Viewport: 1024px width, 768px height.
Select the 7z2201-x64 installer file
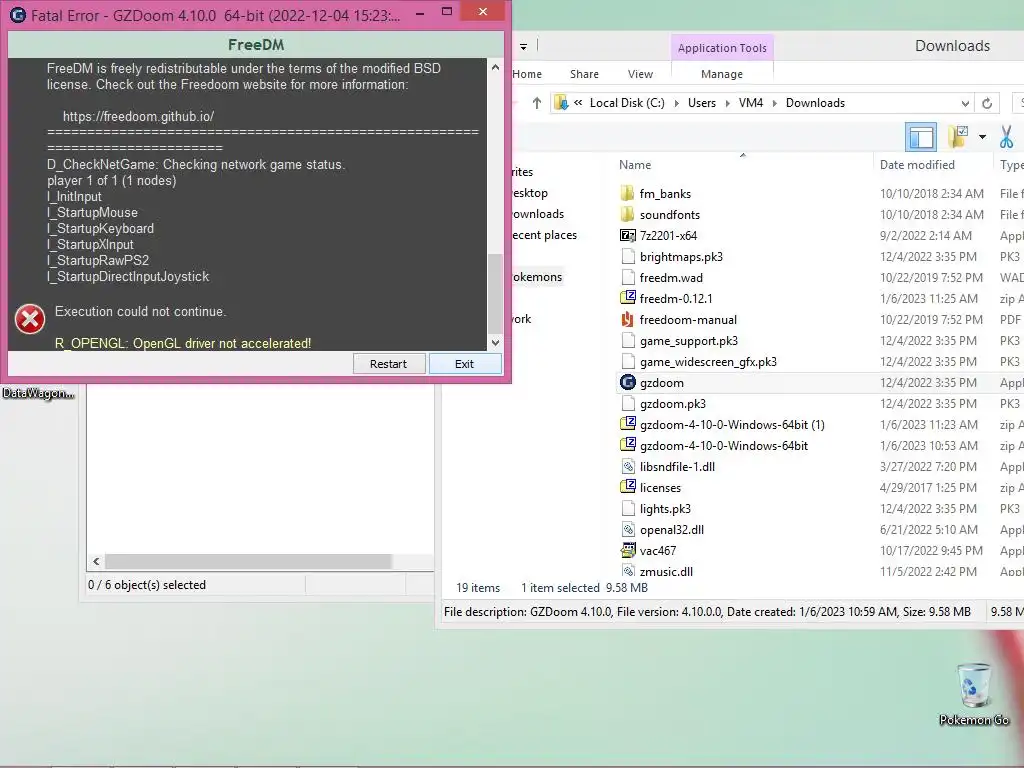tap(668, 236)
